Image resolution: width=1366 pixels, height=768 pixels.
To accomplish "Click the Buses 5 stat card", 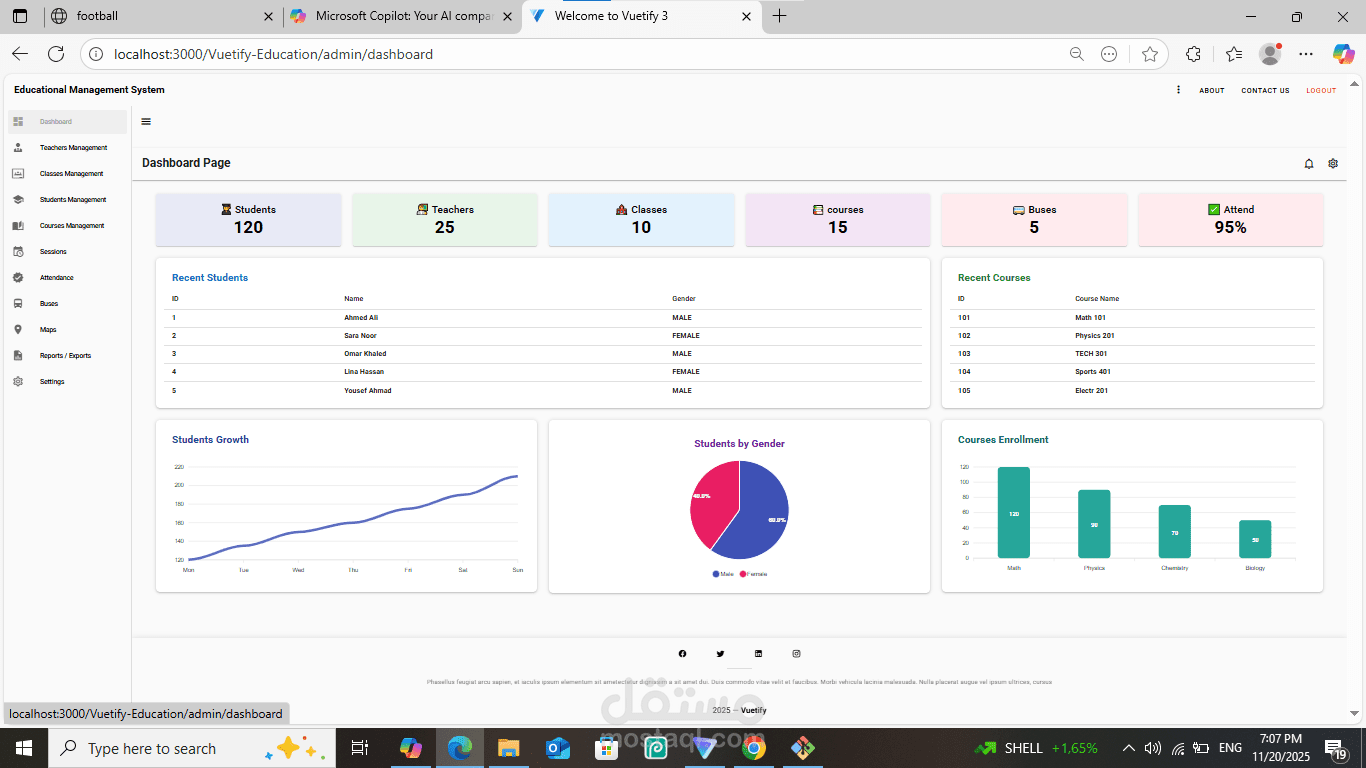I will [1034, 219].
